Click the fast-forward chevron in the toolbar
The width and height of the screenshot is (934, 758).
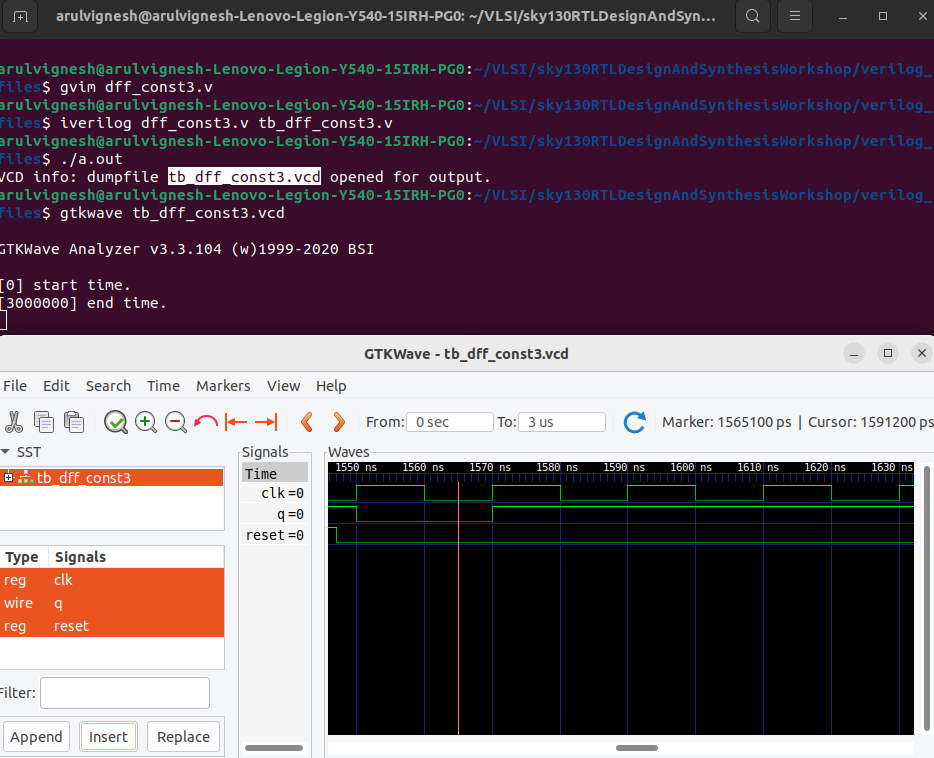pyautogui.click(x=338, y=422)
